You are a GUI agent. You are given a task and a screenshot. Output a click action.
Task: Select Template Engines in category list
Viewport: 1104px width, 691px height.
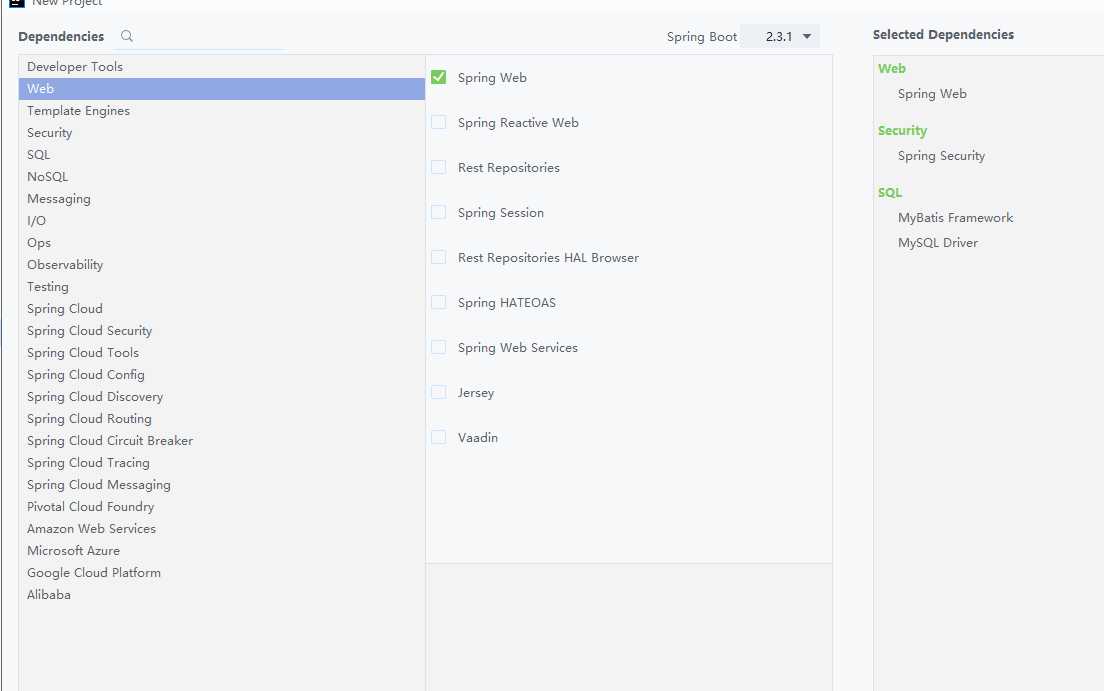(78, 111)
